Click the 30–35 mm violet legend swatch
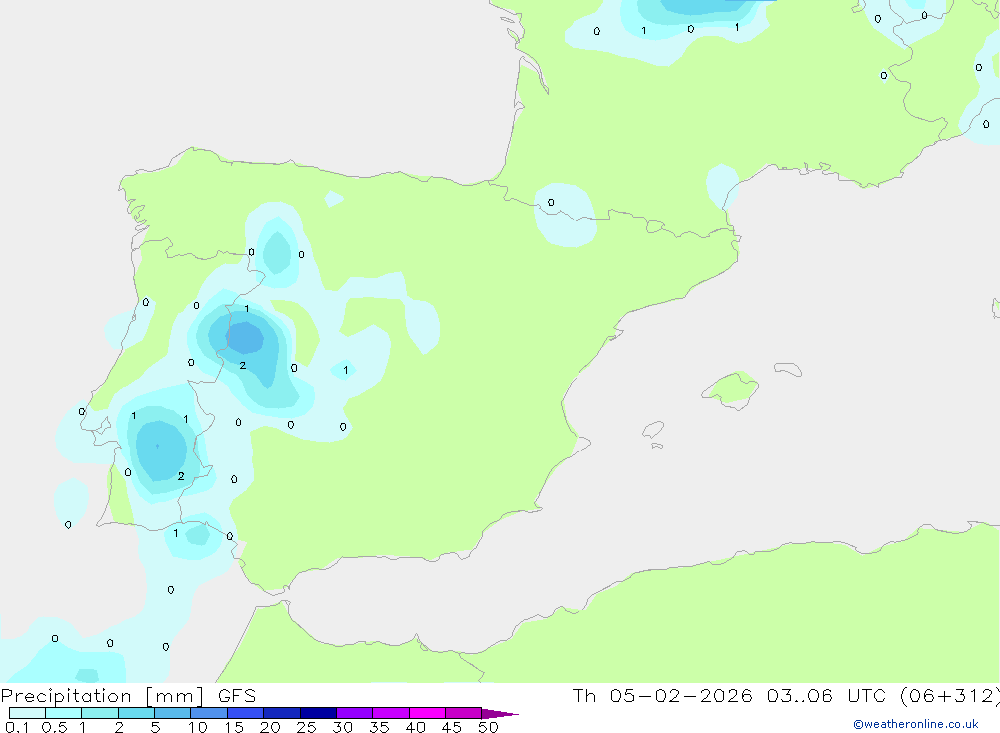Viewport: 1000px width, 733px height. click(355, 713)
